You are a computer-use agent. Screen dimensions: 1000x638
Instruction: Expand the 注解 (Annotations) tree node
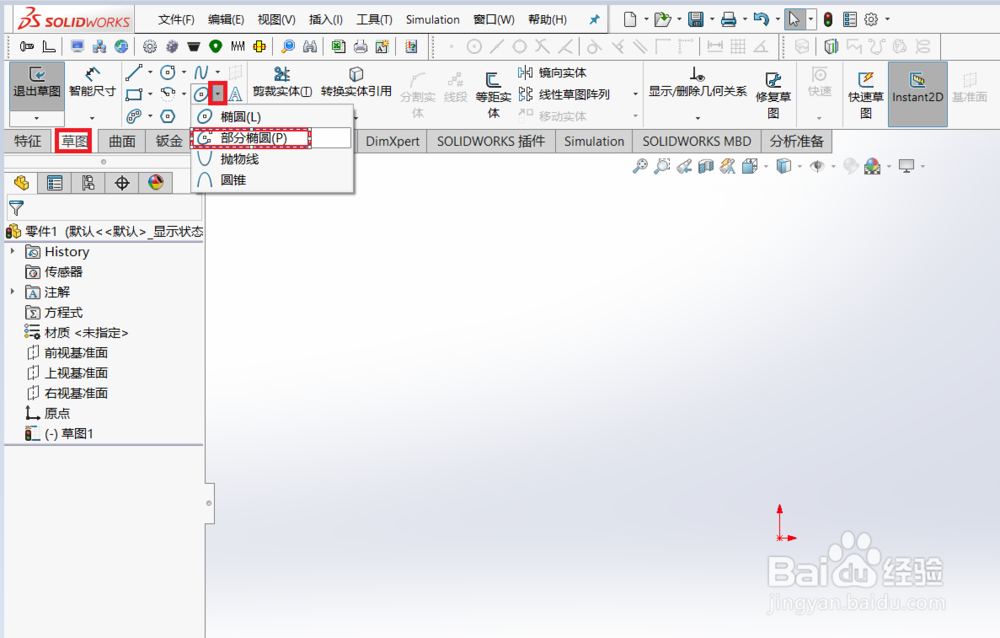pos(10,291)
